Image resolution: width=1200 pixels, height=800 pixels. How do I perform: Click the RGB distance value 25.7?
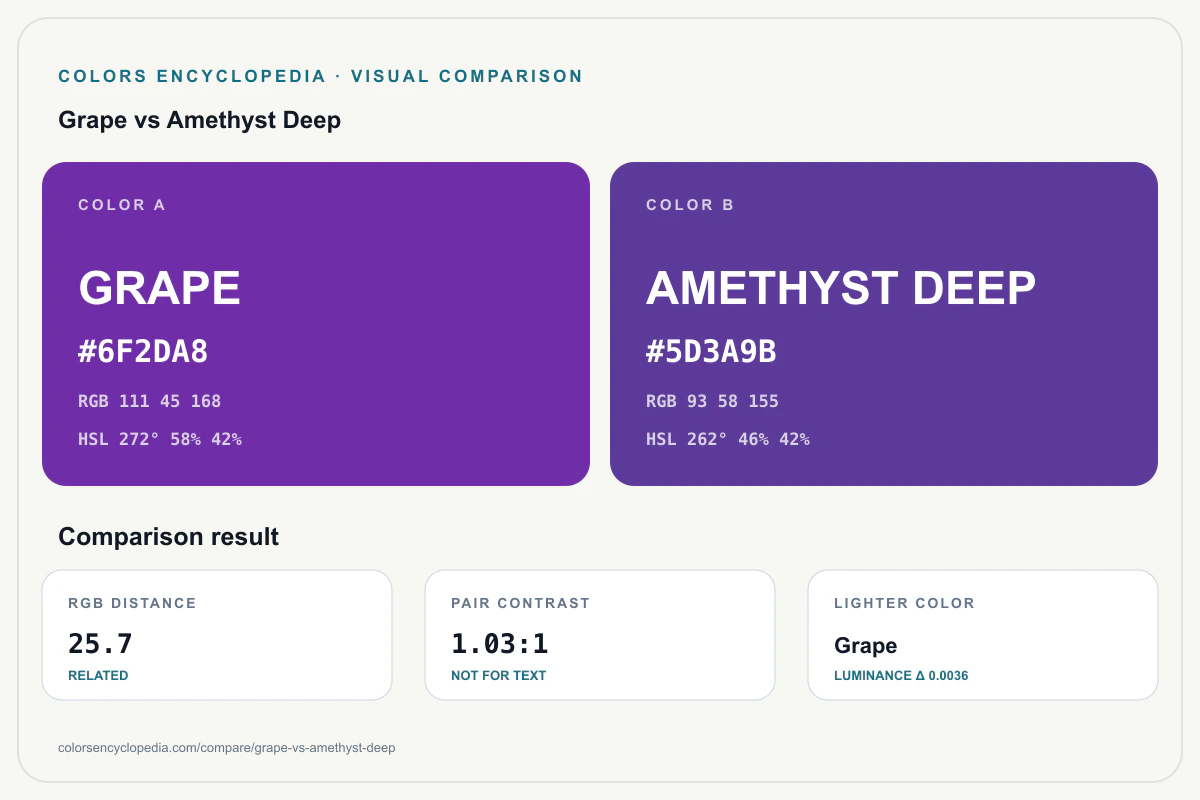(100, 643)
